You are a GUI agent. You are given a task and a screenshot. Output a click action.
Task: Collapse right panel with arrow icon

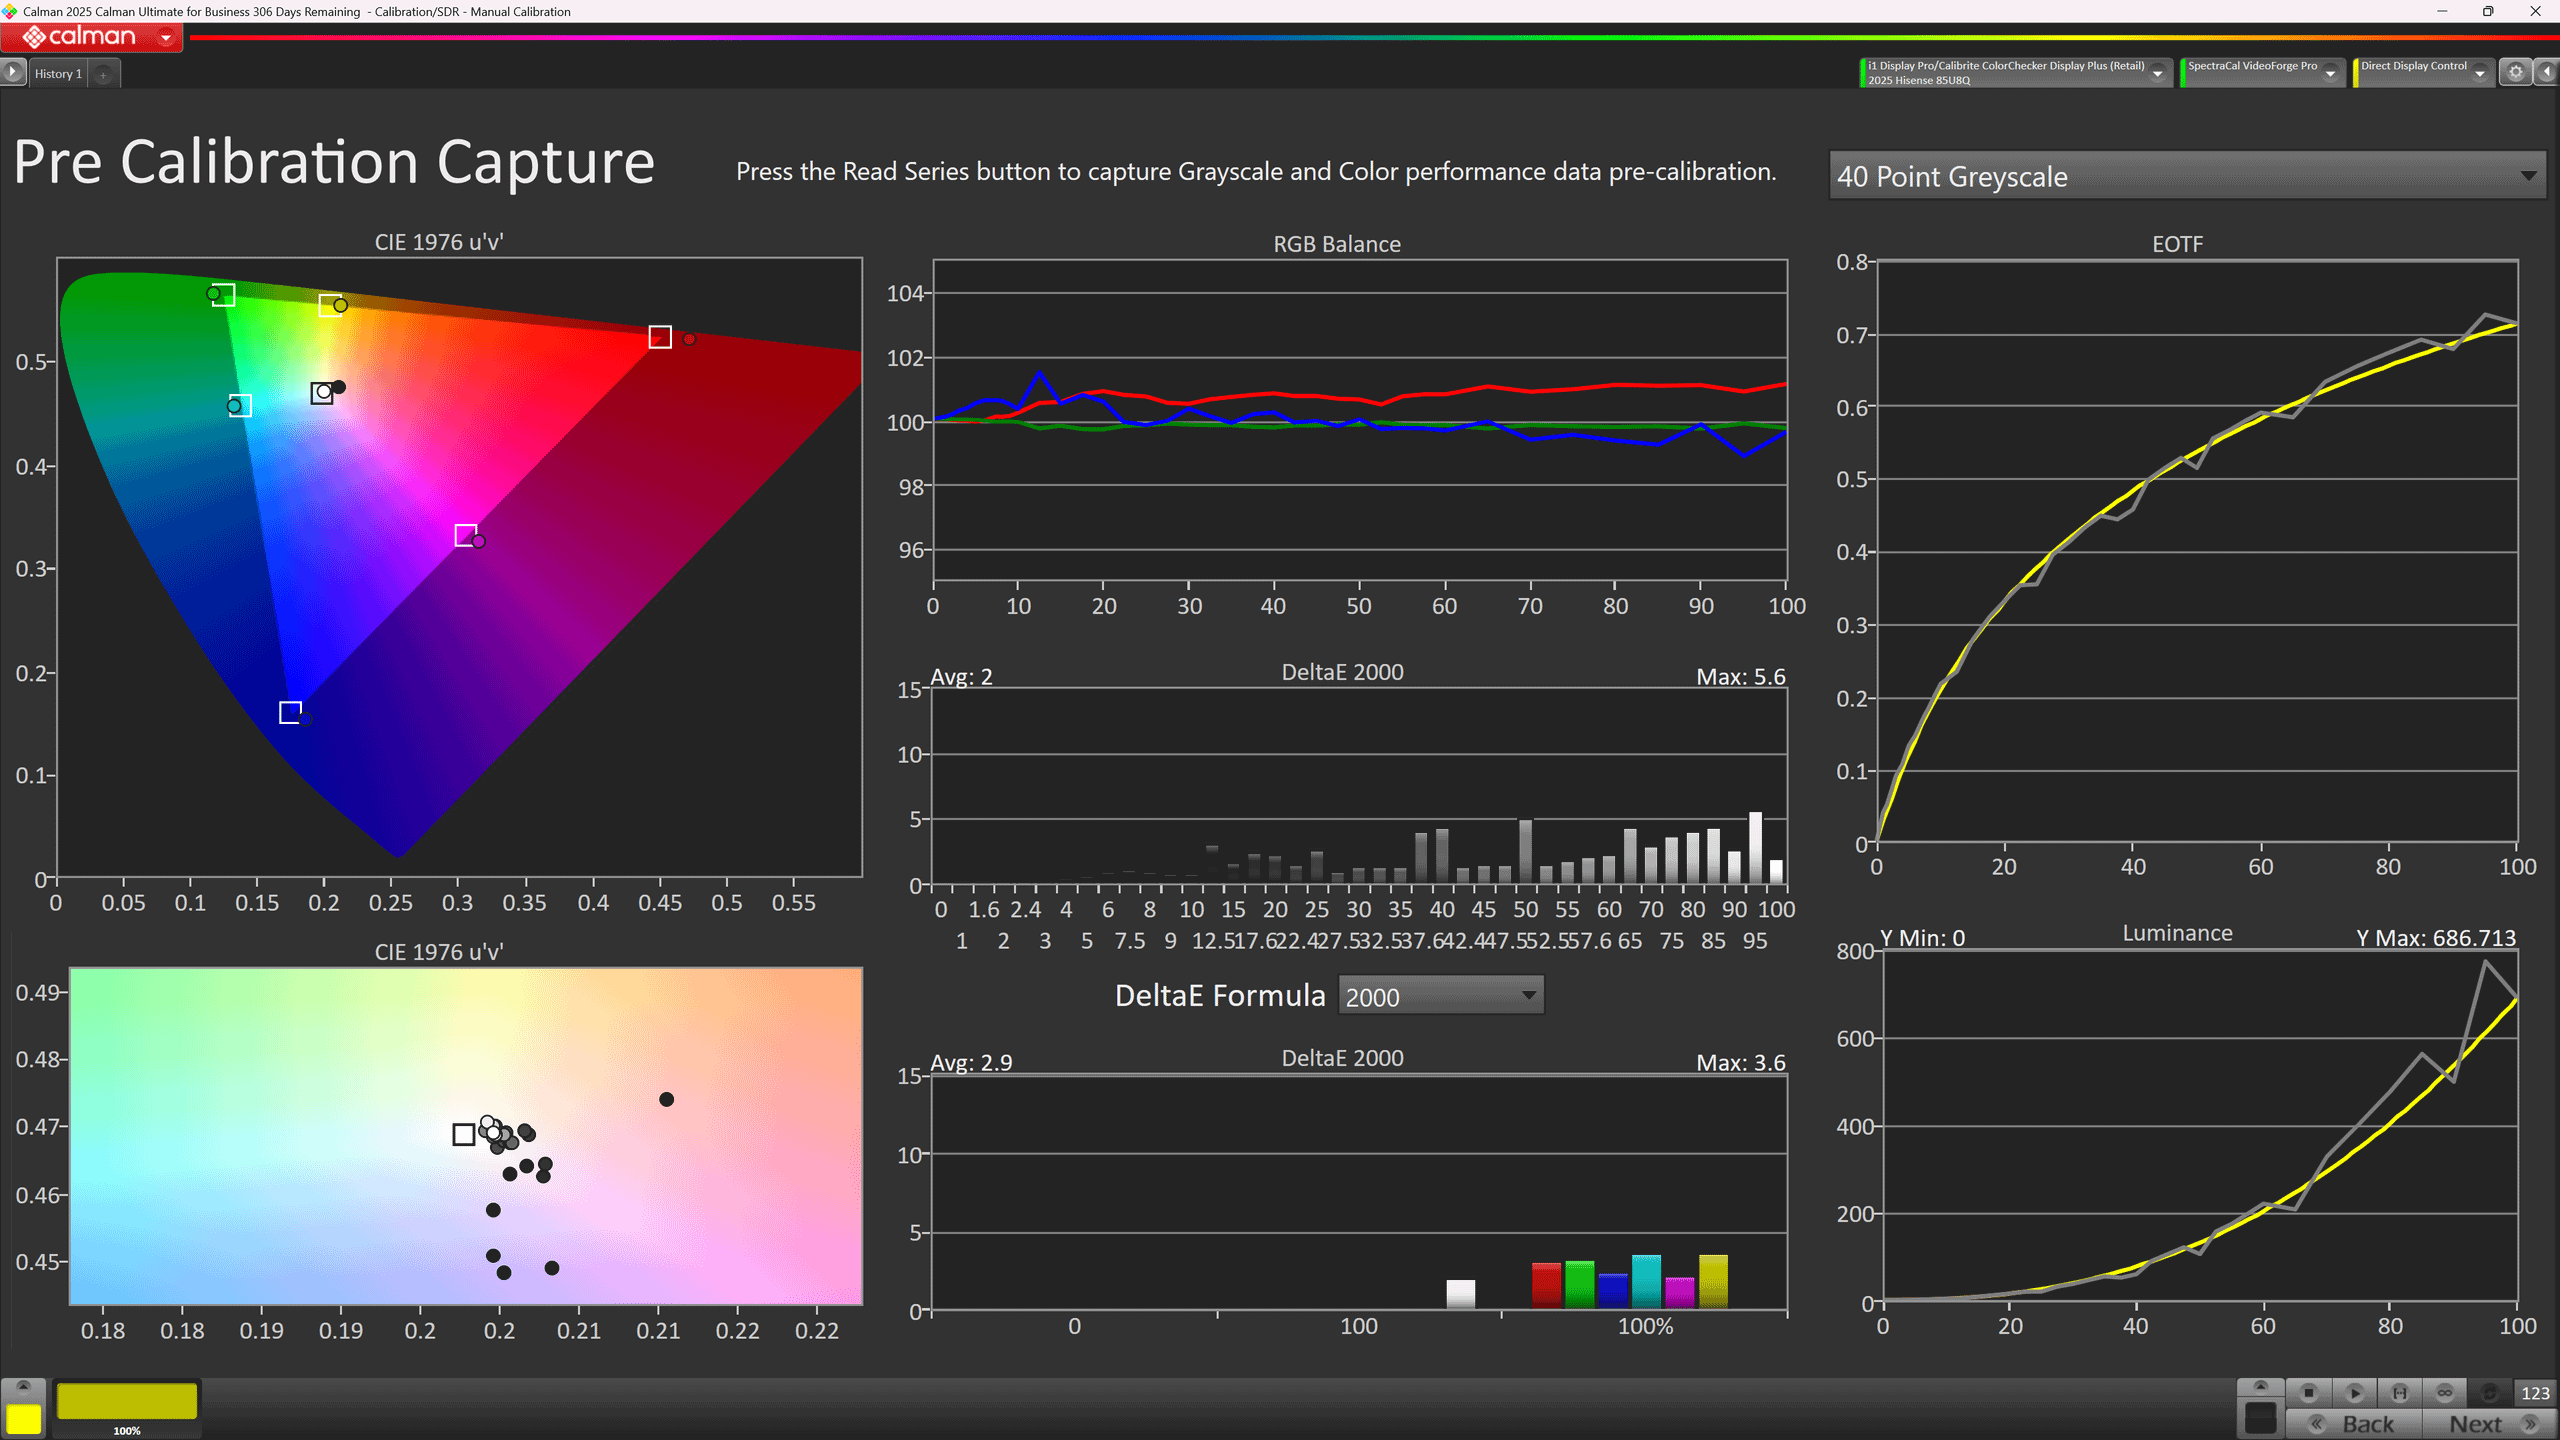(2546, 72)
